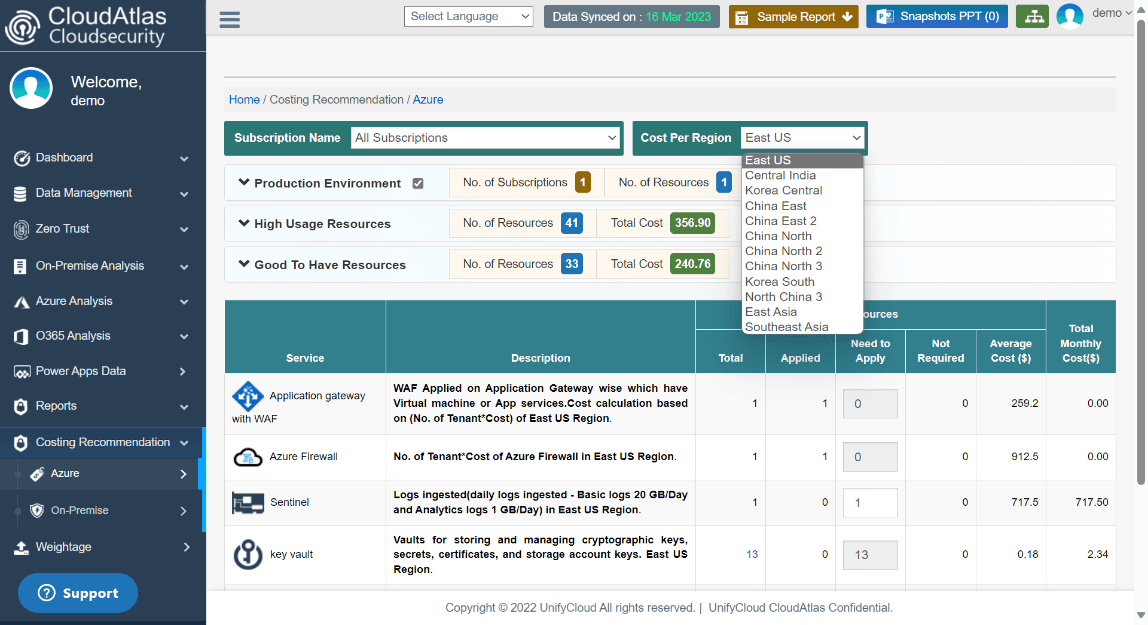Click the O365 Analysis icon in sidebar

[x=21, y=337]
